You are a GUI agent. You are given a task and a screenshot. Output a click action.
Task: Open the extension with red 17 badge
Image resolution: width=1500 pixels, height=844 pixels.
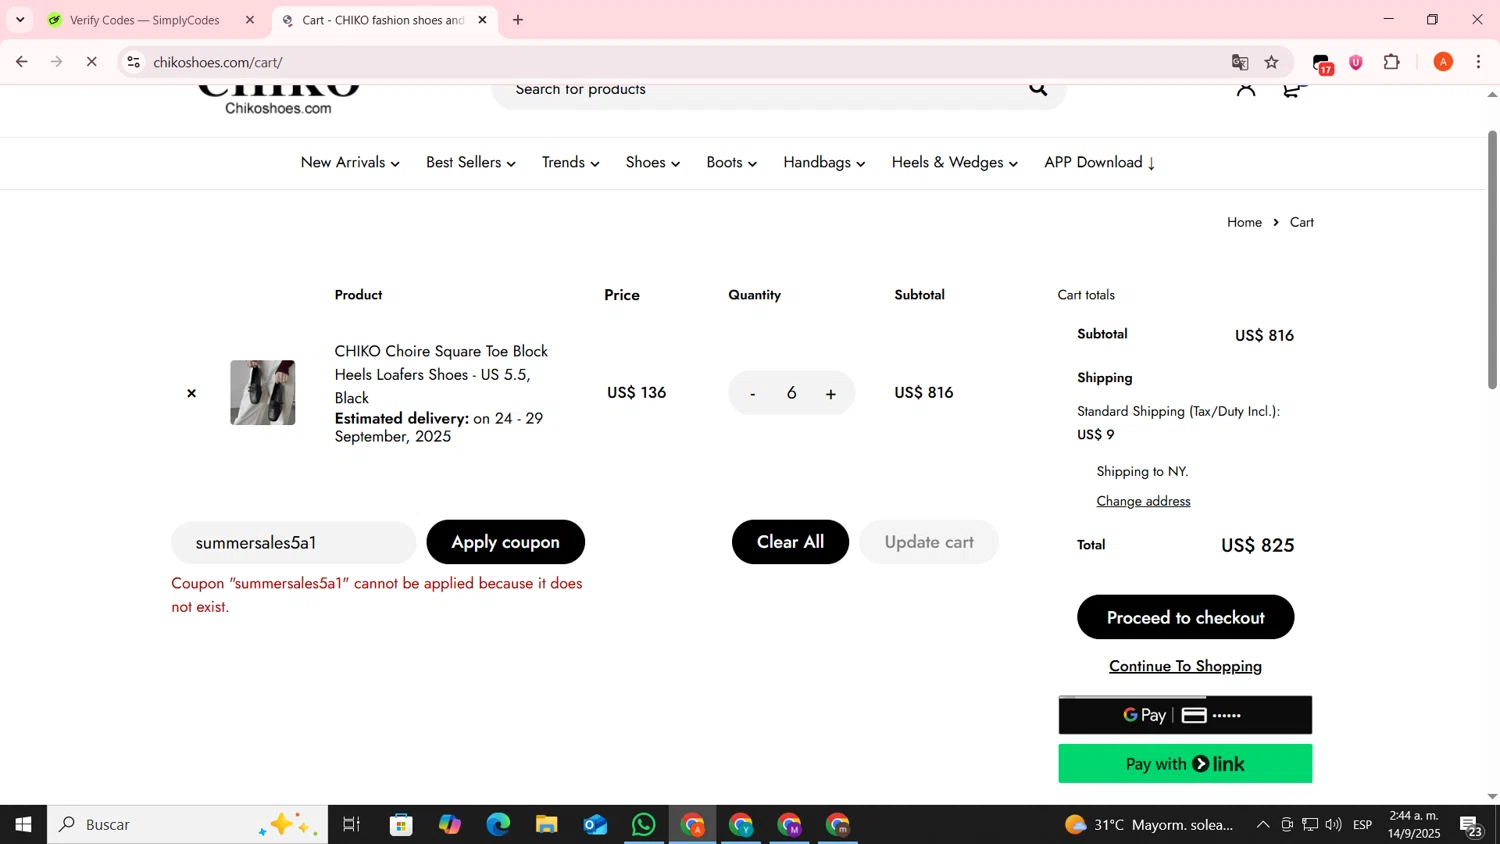pyautogui.click(x=1322, y=64)
